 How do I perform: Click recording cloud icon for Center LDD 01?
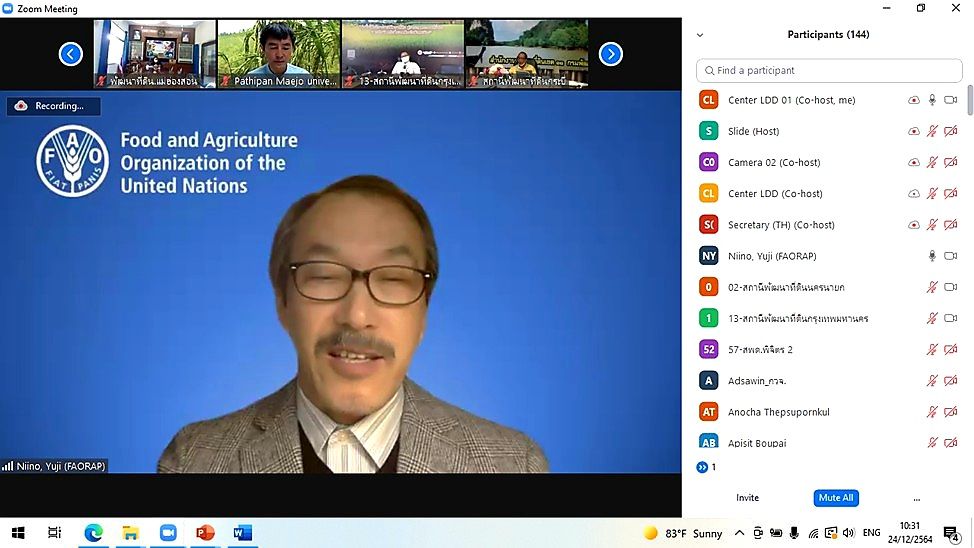pos(914,100)
